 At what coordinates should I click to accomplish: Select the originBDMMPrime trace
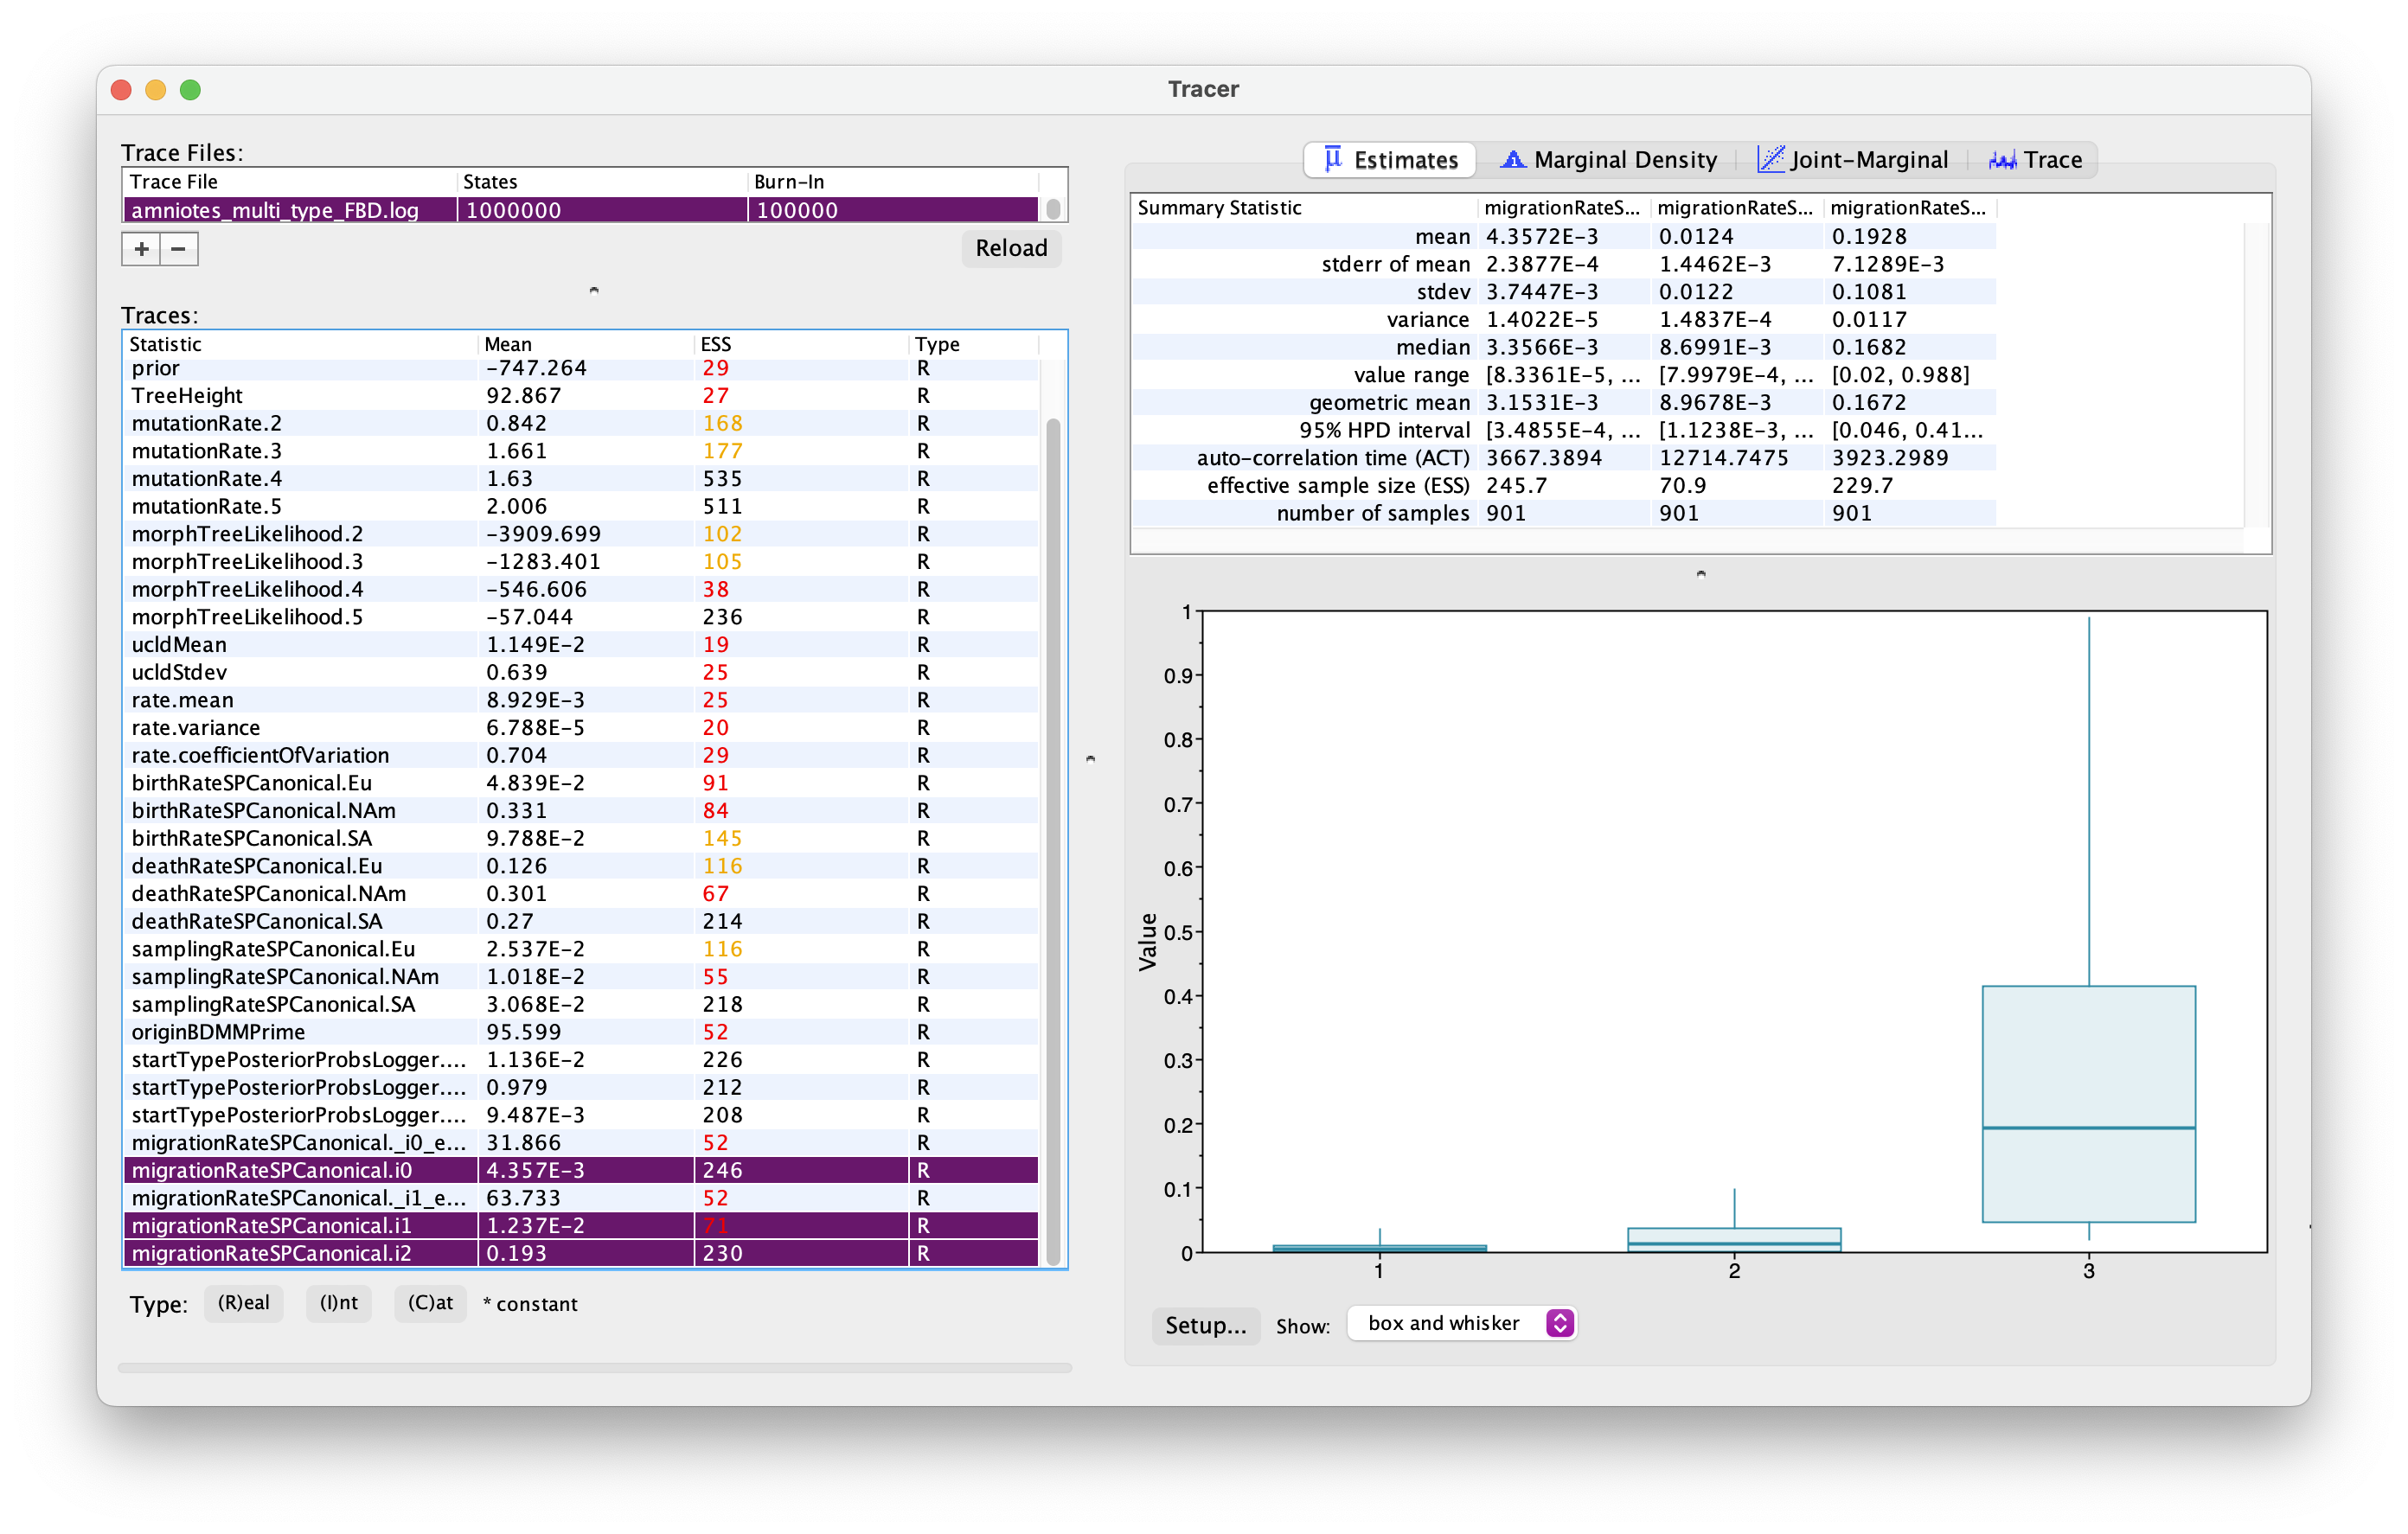coord(580,1032)
